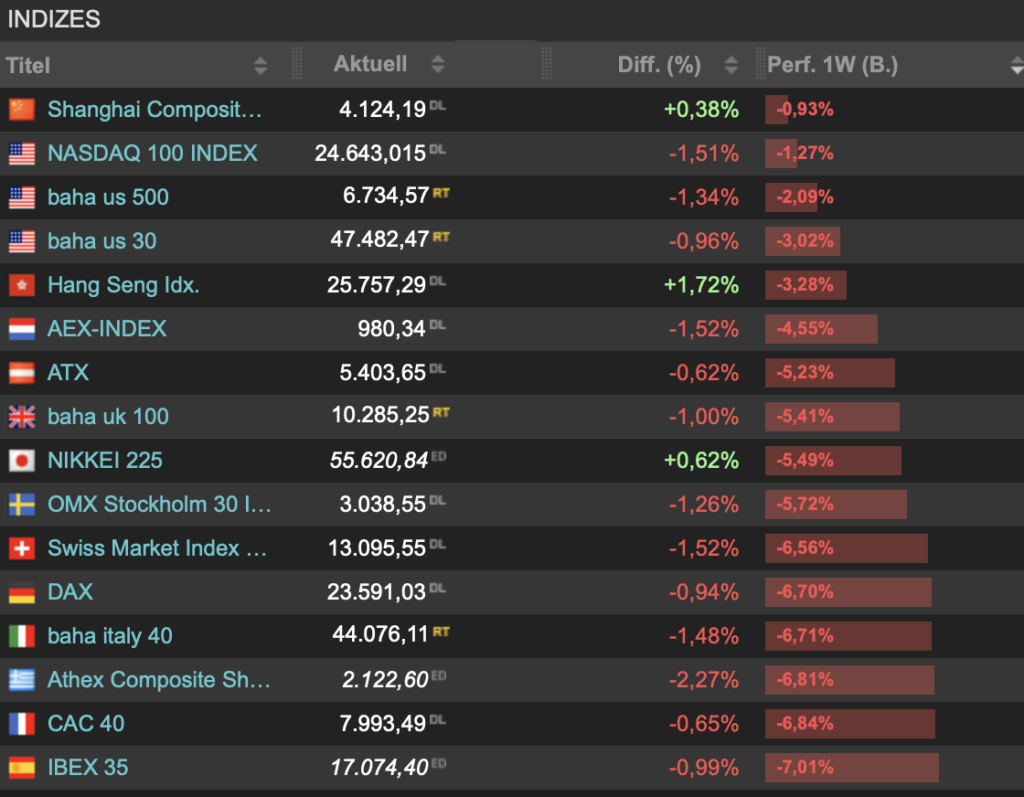Image resolution: width=1024 pixels, height=797 pixels.
Task: Toggle sorting on Diff. (%) column arrows
Action: coord(731,66)
